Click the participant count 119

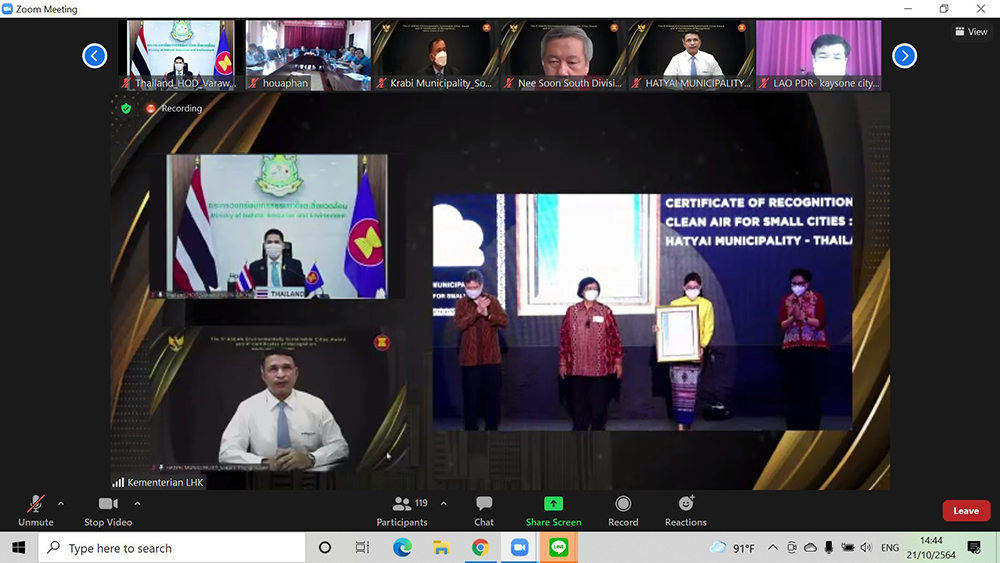(422, 503)
